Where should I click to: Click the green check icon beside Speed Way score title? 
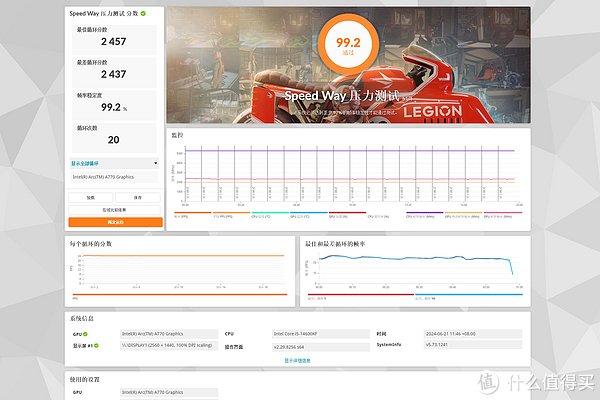point(143,13)
